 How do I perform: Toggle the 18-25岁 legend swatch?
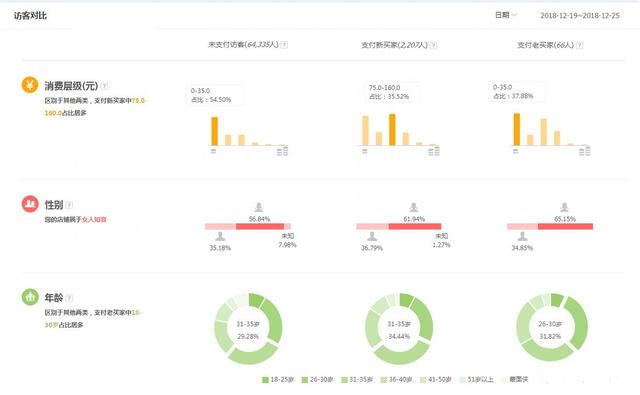pos(265,380)
